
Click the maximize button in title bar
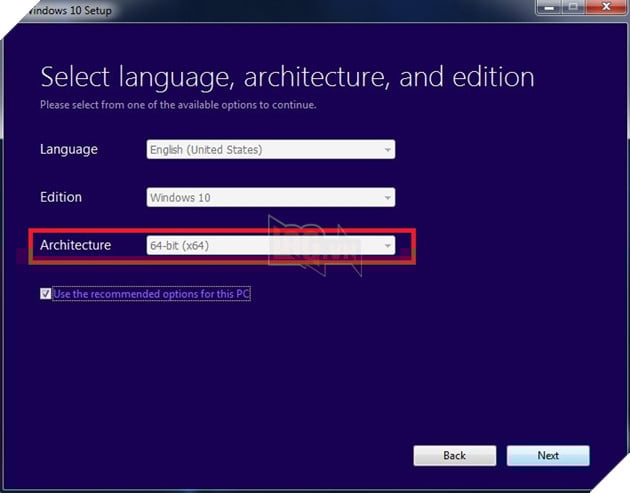point(574,7)
